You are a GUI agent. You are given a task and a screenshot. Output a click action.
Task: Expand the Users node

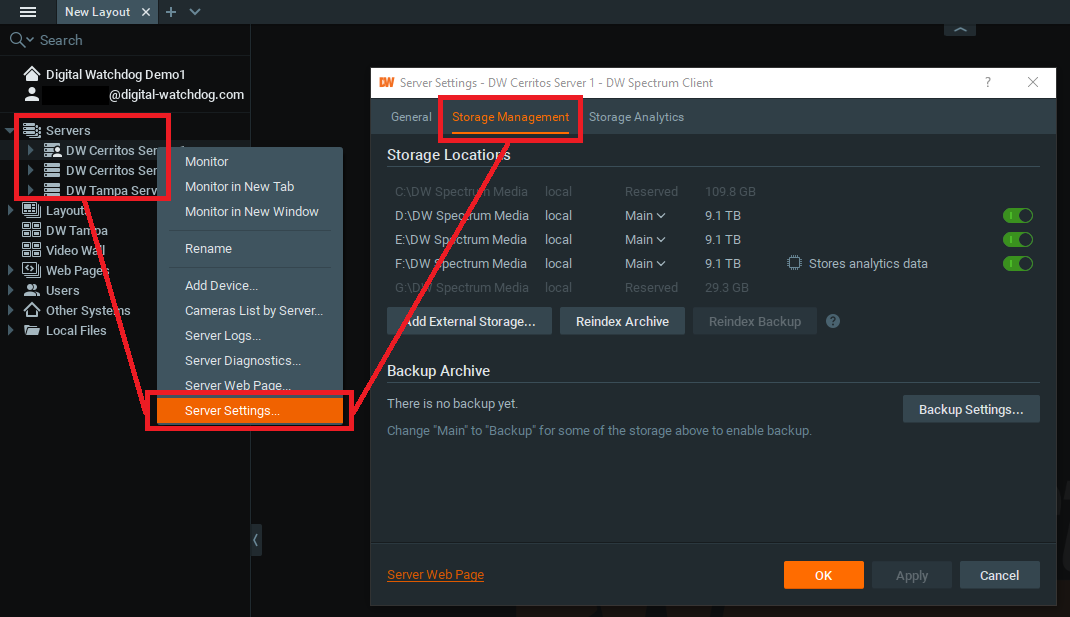coord(10,290)
